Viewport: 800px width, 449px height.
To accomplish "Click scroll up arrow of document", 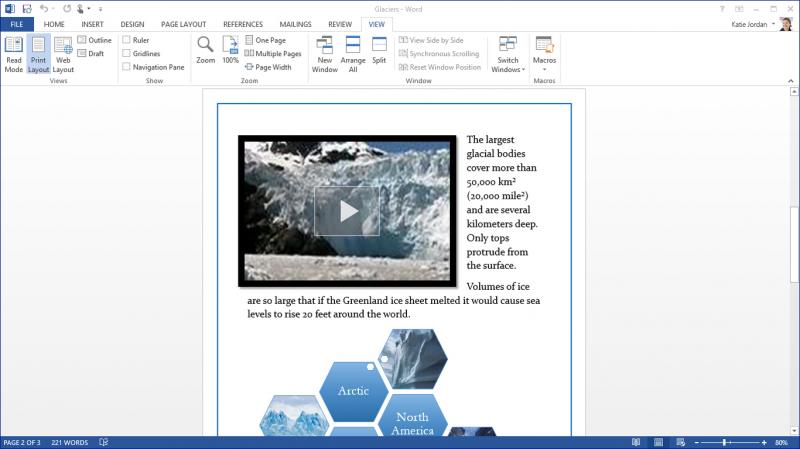I will click(x=794, y=91).
